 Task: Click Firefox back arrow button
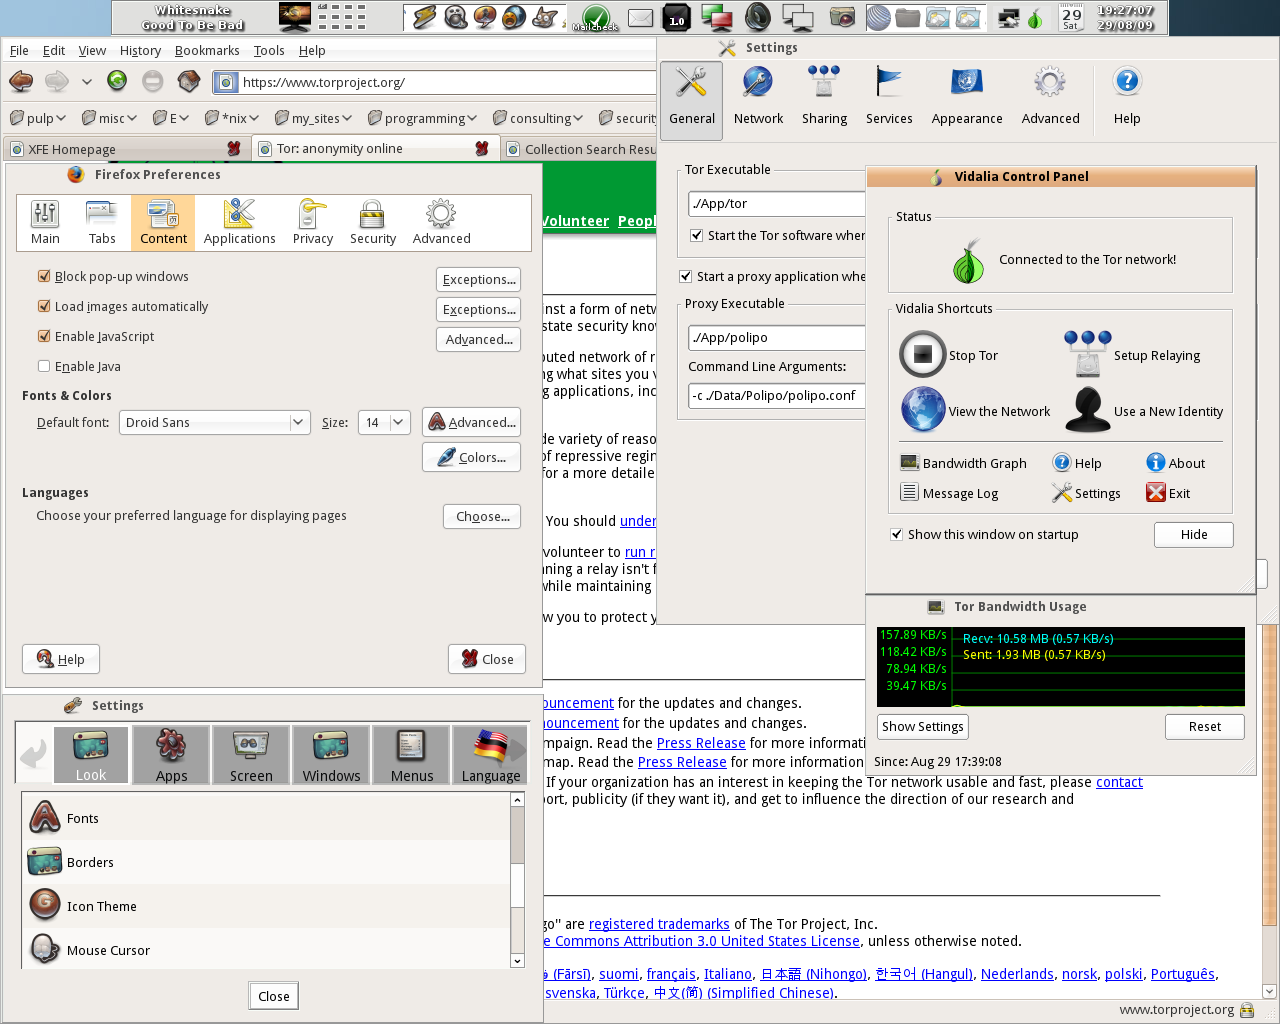click(x=21, y=82)
